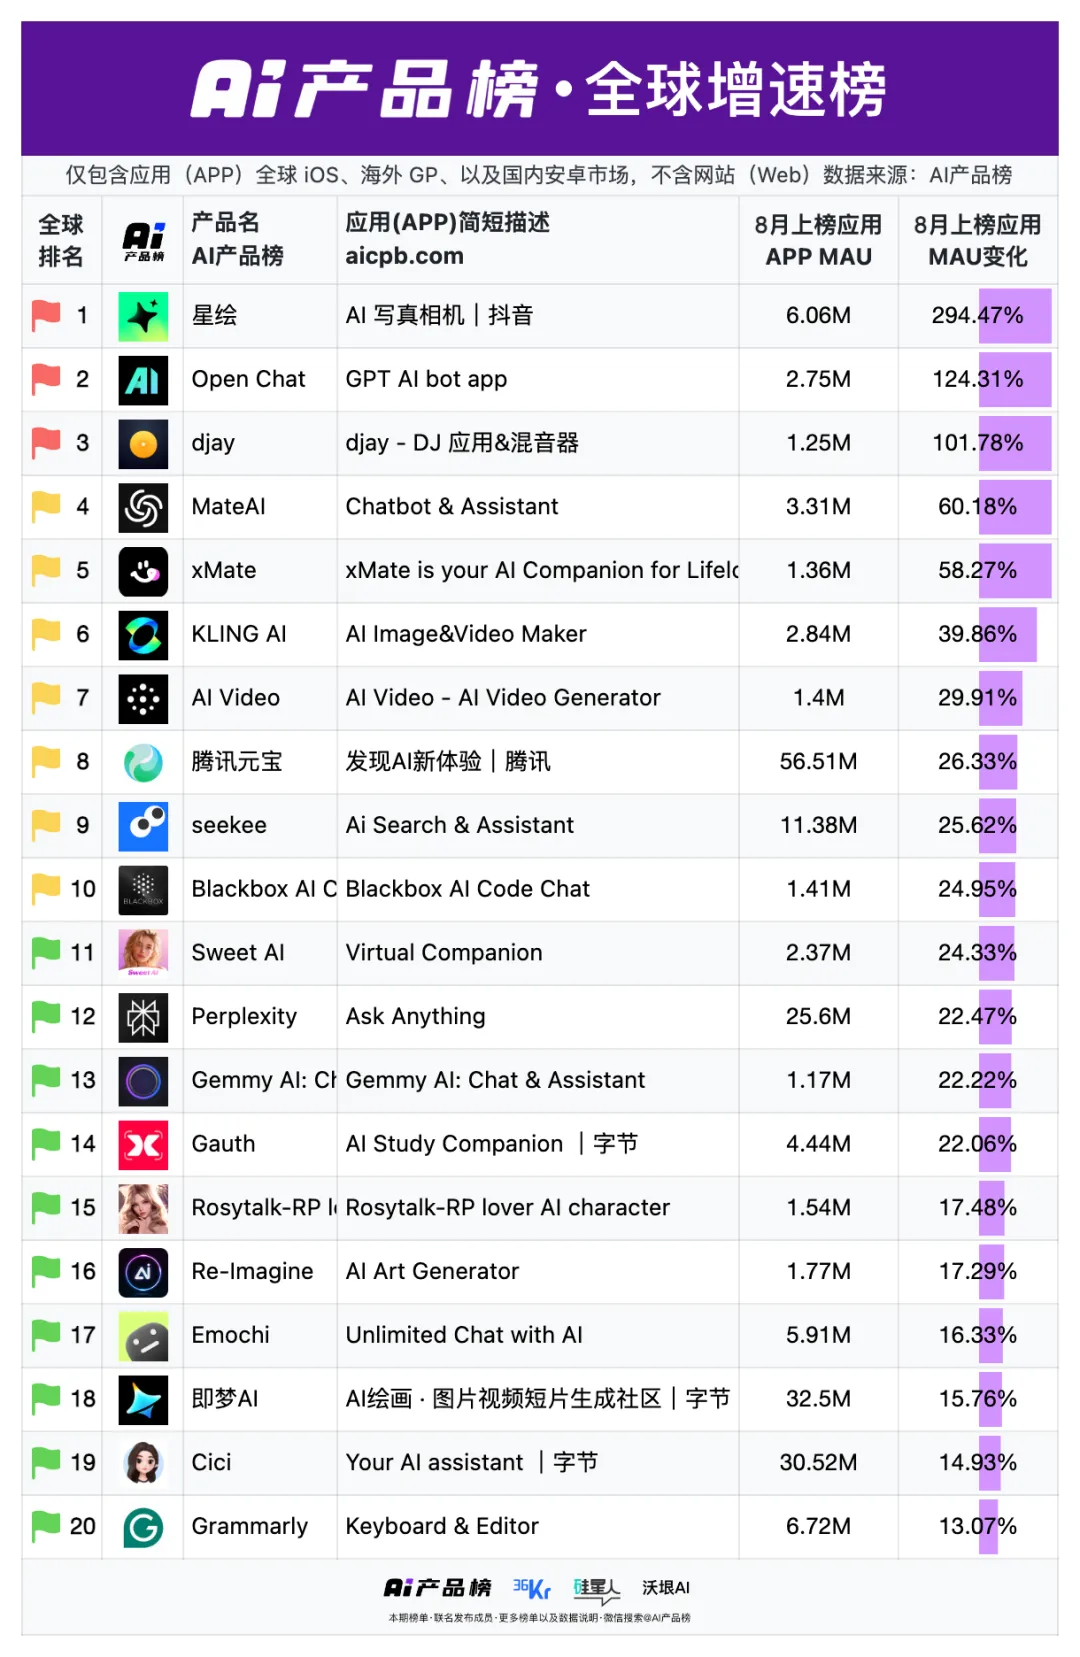Viewport: 1080px width, 1657px height.
Task: Click the 腾讯元宝 app icon
Action: point(143,762)
